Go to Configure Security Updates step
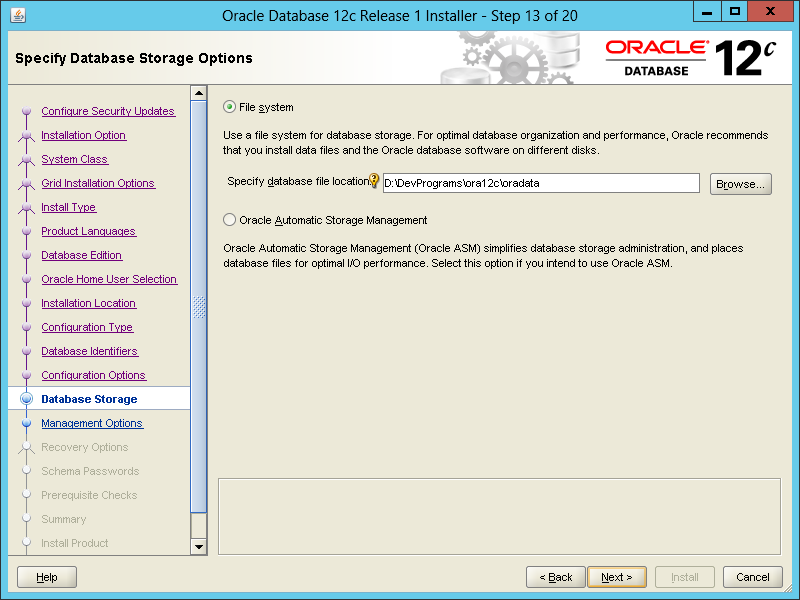 tap(108, 111)
